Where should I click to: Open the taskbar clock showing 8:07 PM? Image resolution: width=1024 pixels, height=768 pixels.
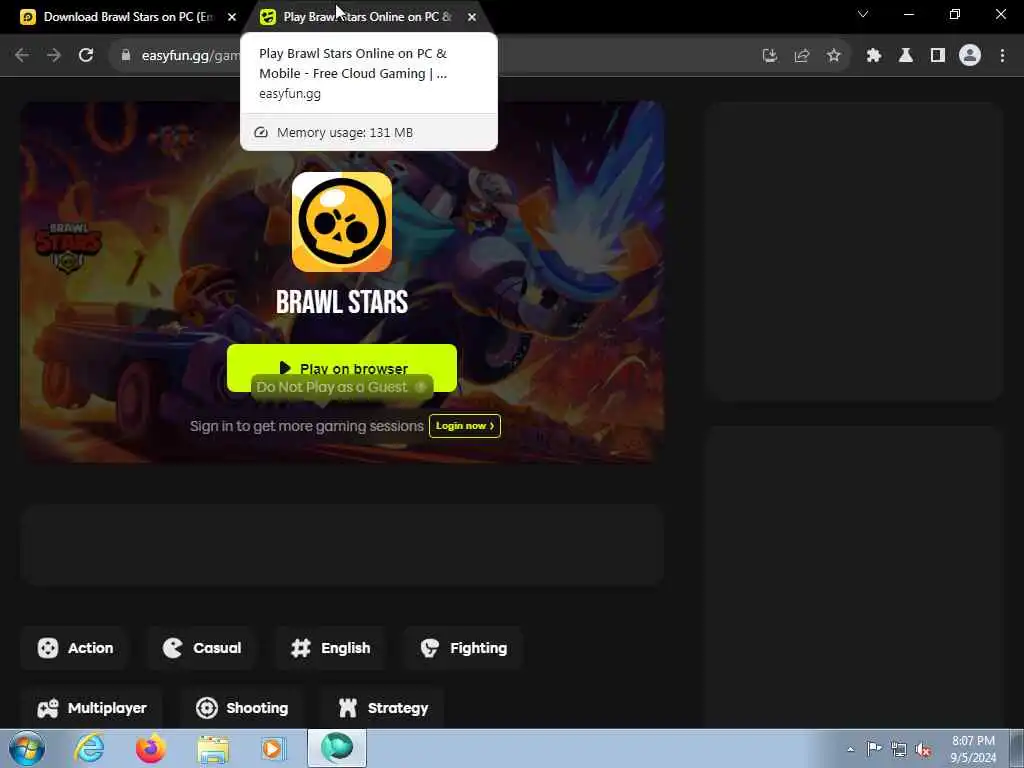pos(973,749)
